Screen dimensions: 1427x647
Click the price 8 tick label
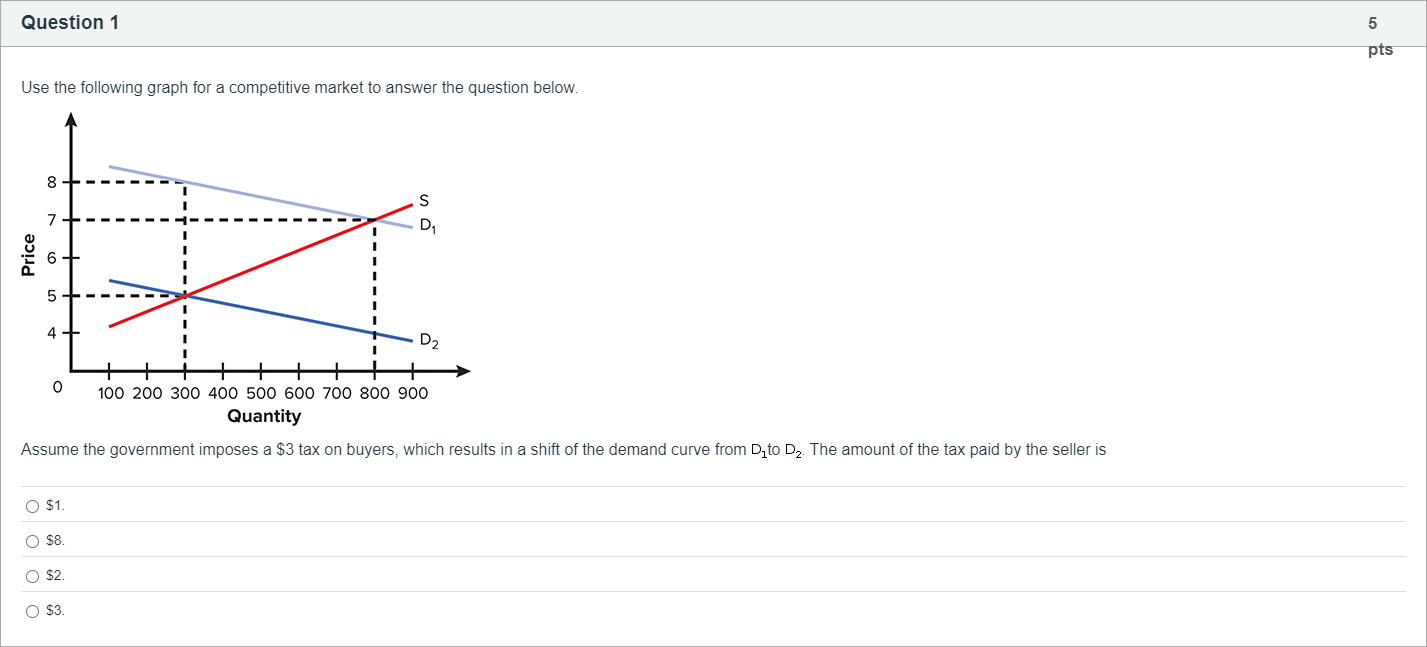point(51,182)
